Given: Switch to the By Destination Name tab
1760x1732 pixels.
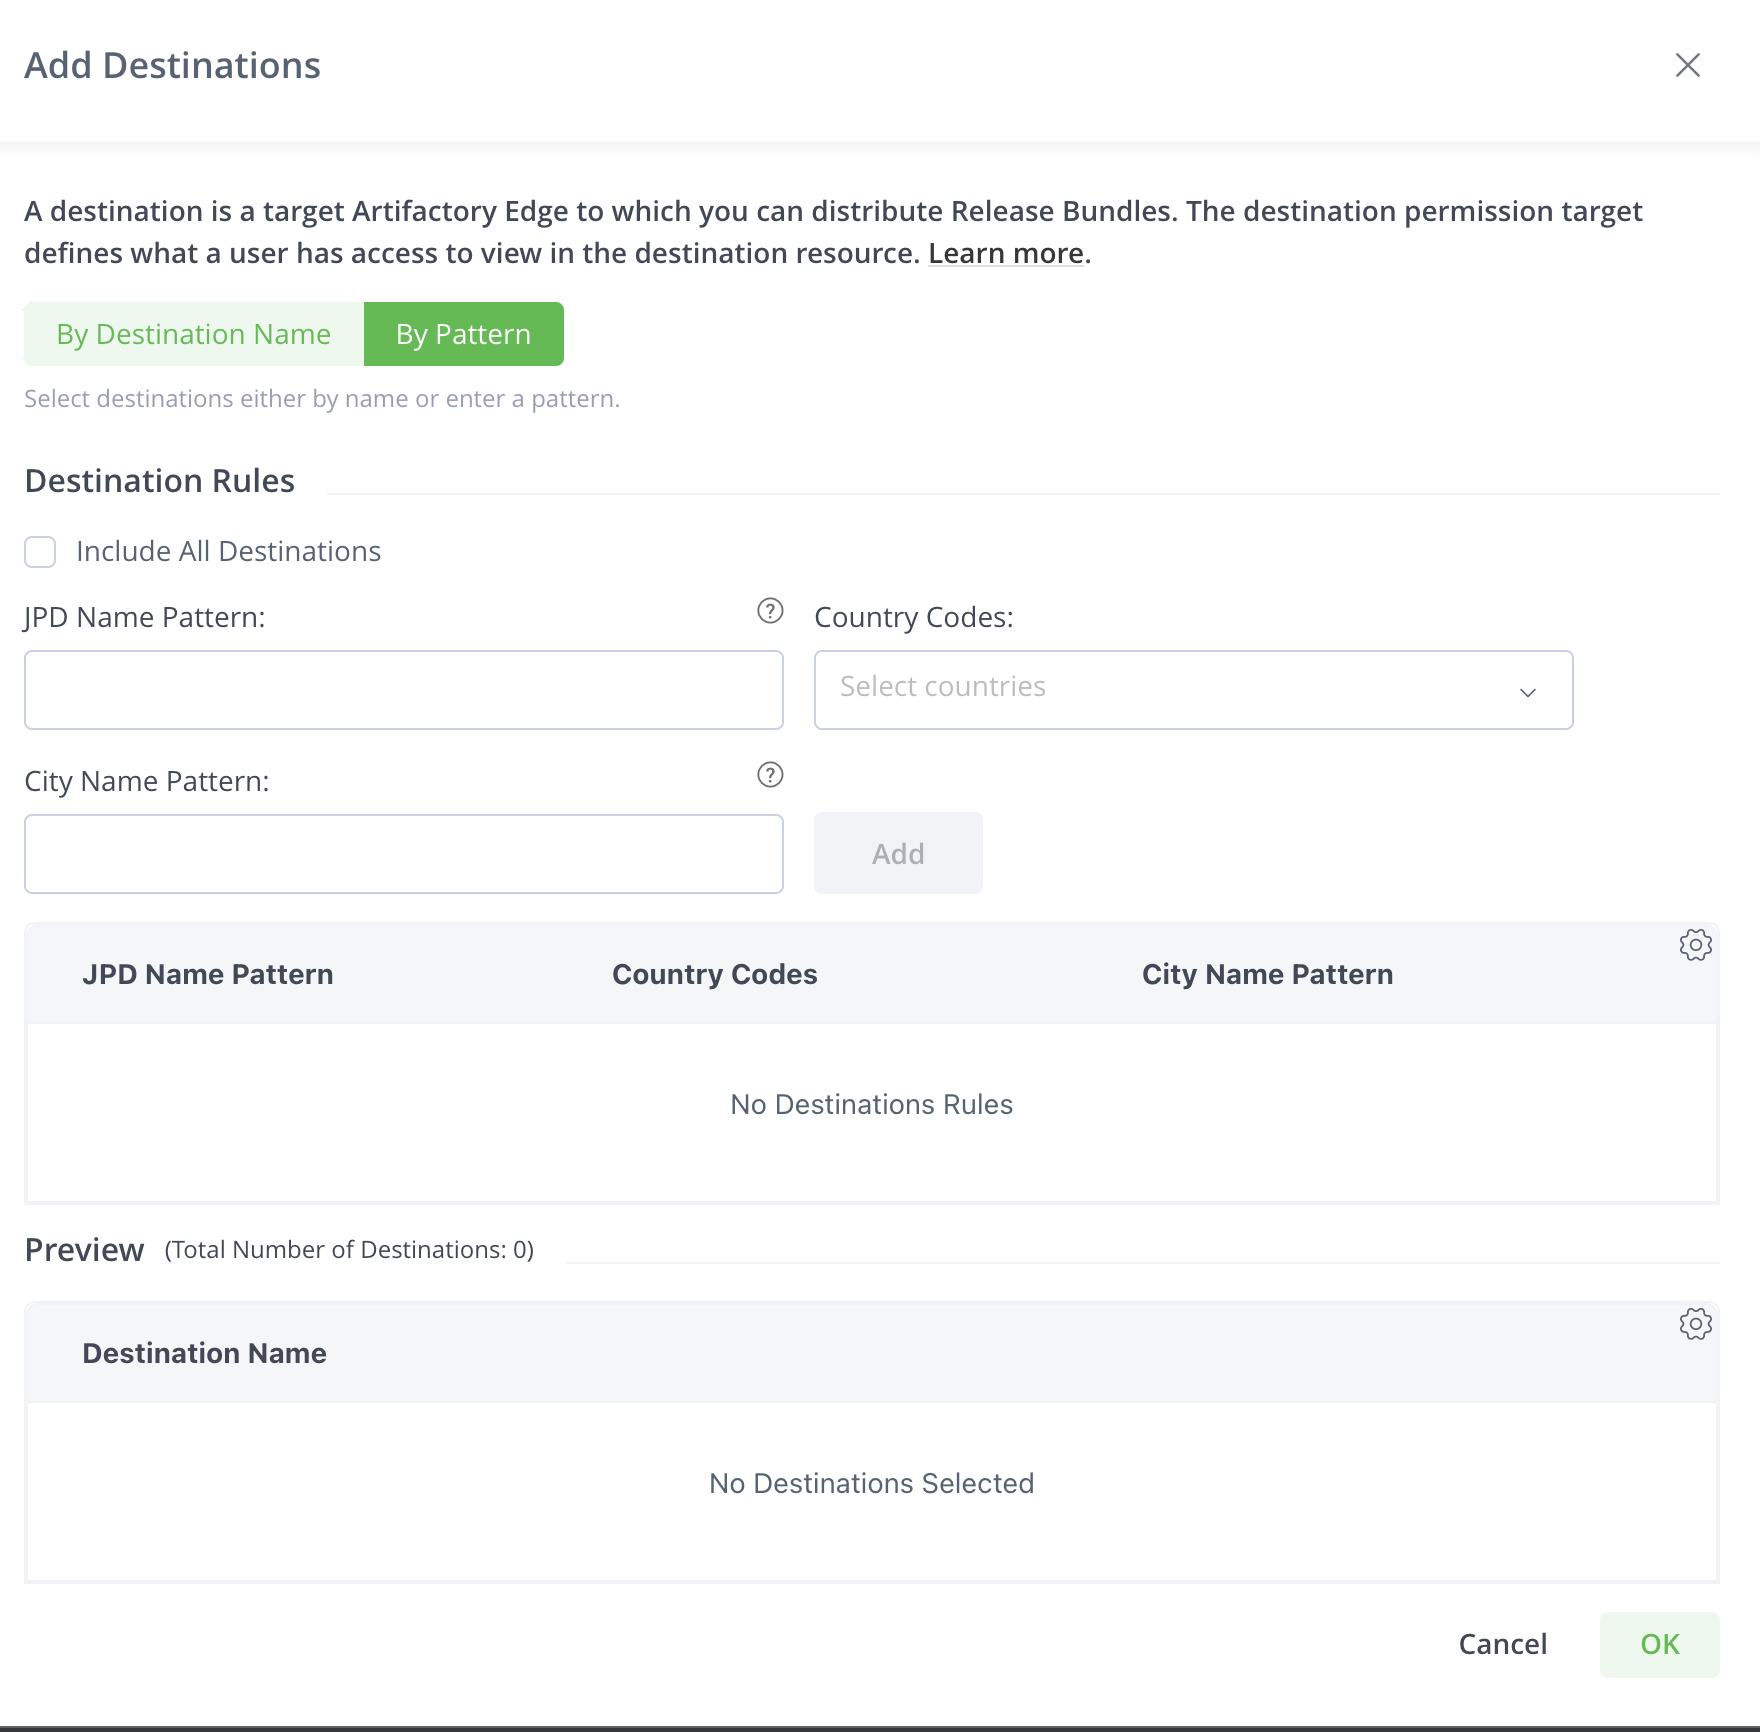Looking at the screenshot, I should point(194,333).
